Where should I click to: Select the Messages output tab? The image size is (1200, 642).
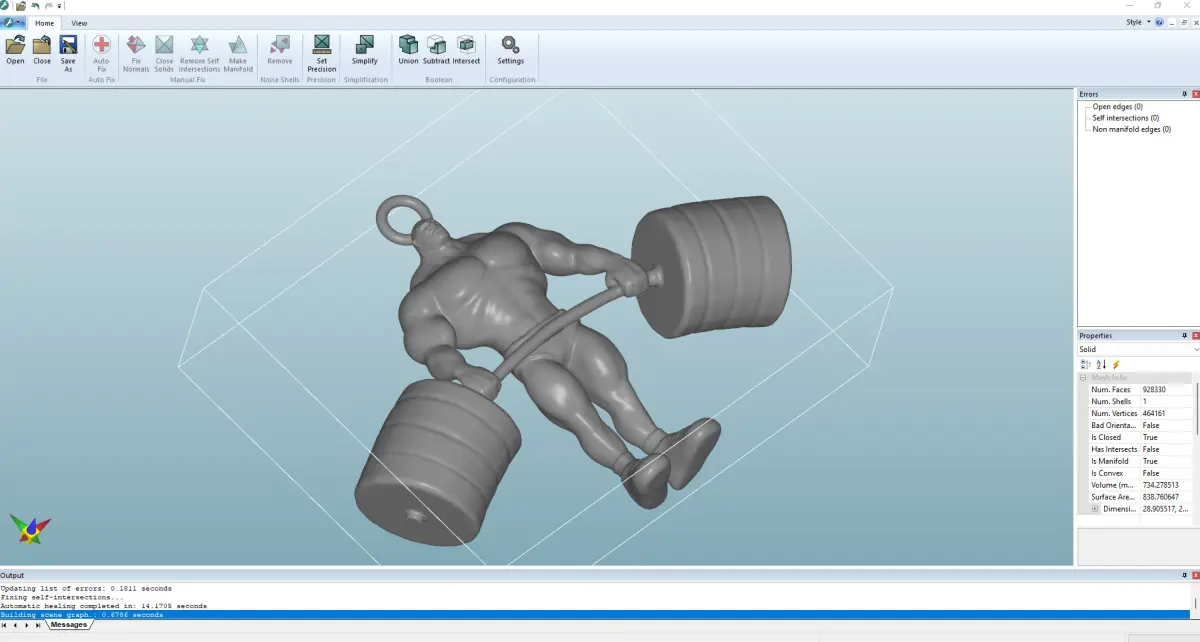[69, 625]
